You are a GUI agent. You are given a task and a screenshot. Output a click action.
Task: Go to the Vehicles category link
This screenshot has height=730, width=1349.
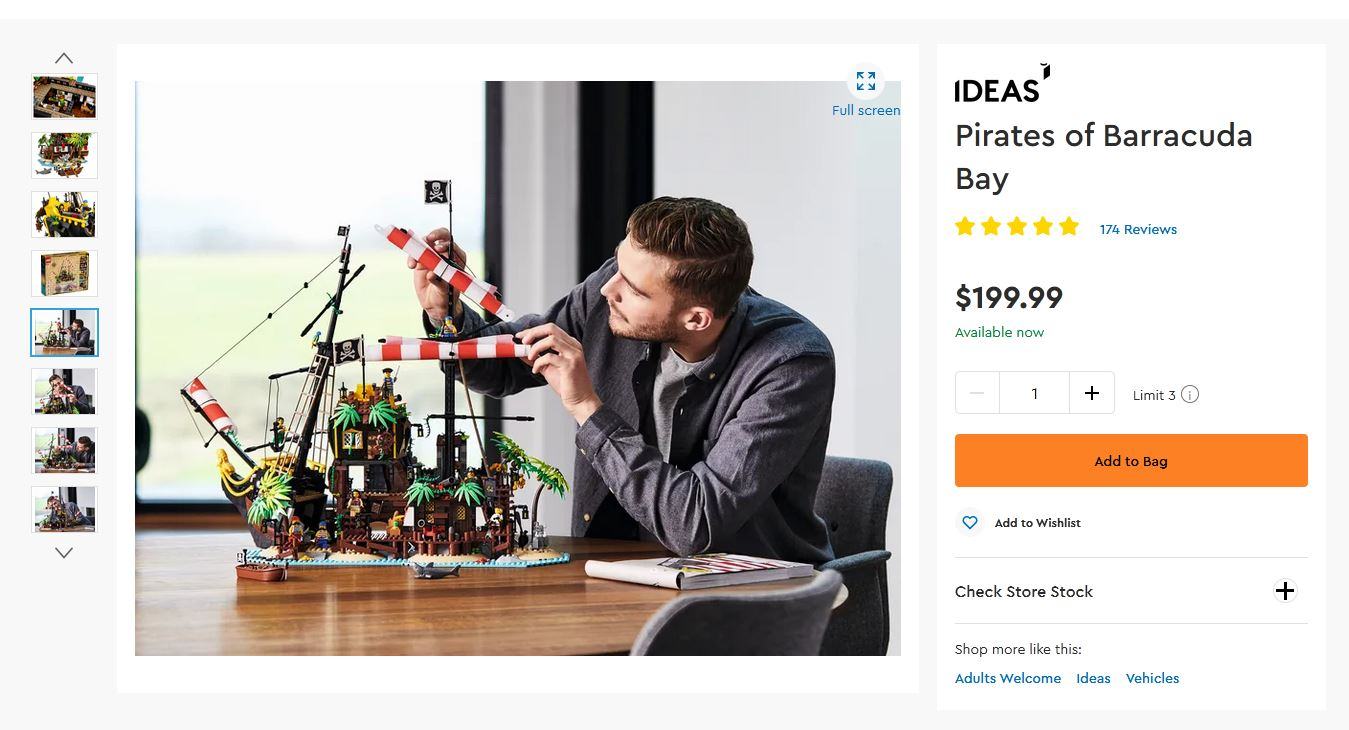tap(1152, 678)
